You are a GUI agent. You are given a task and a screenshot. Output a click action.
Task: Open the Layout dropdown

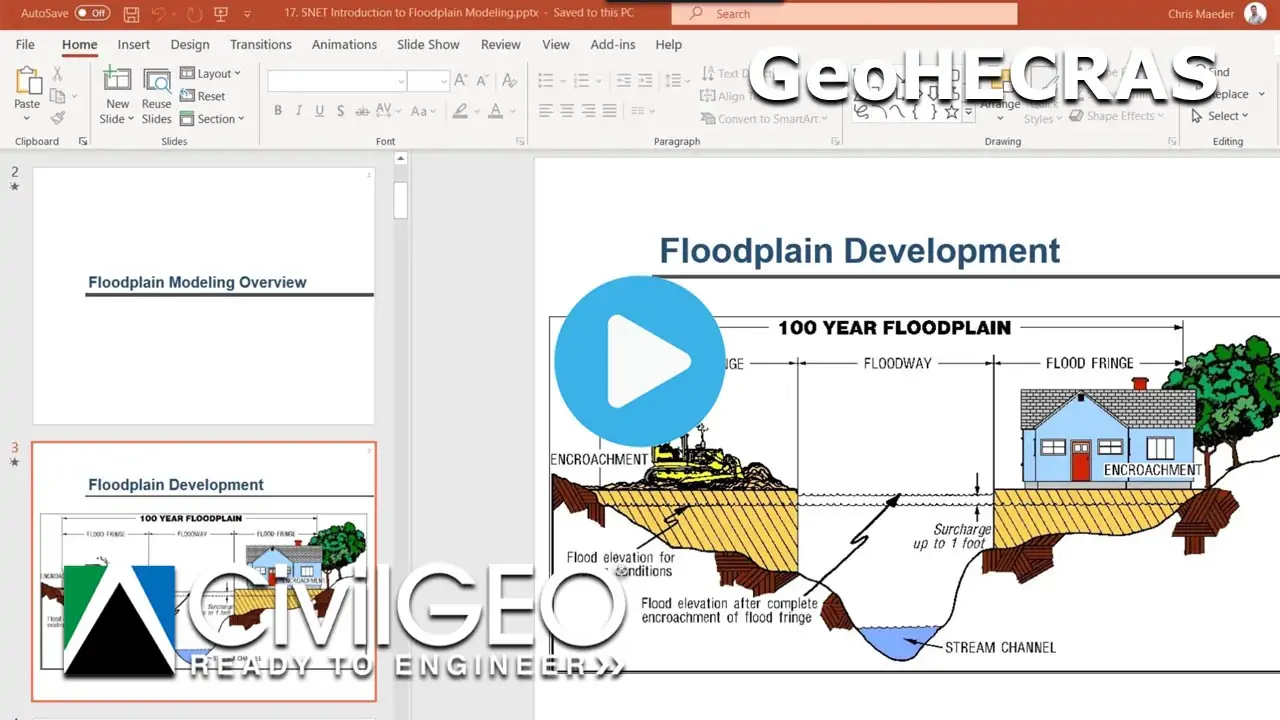point(211,73)
